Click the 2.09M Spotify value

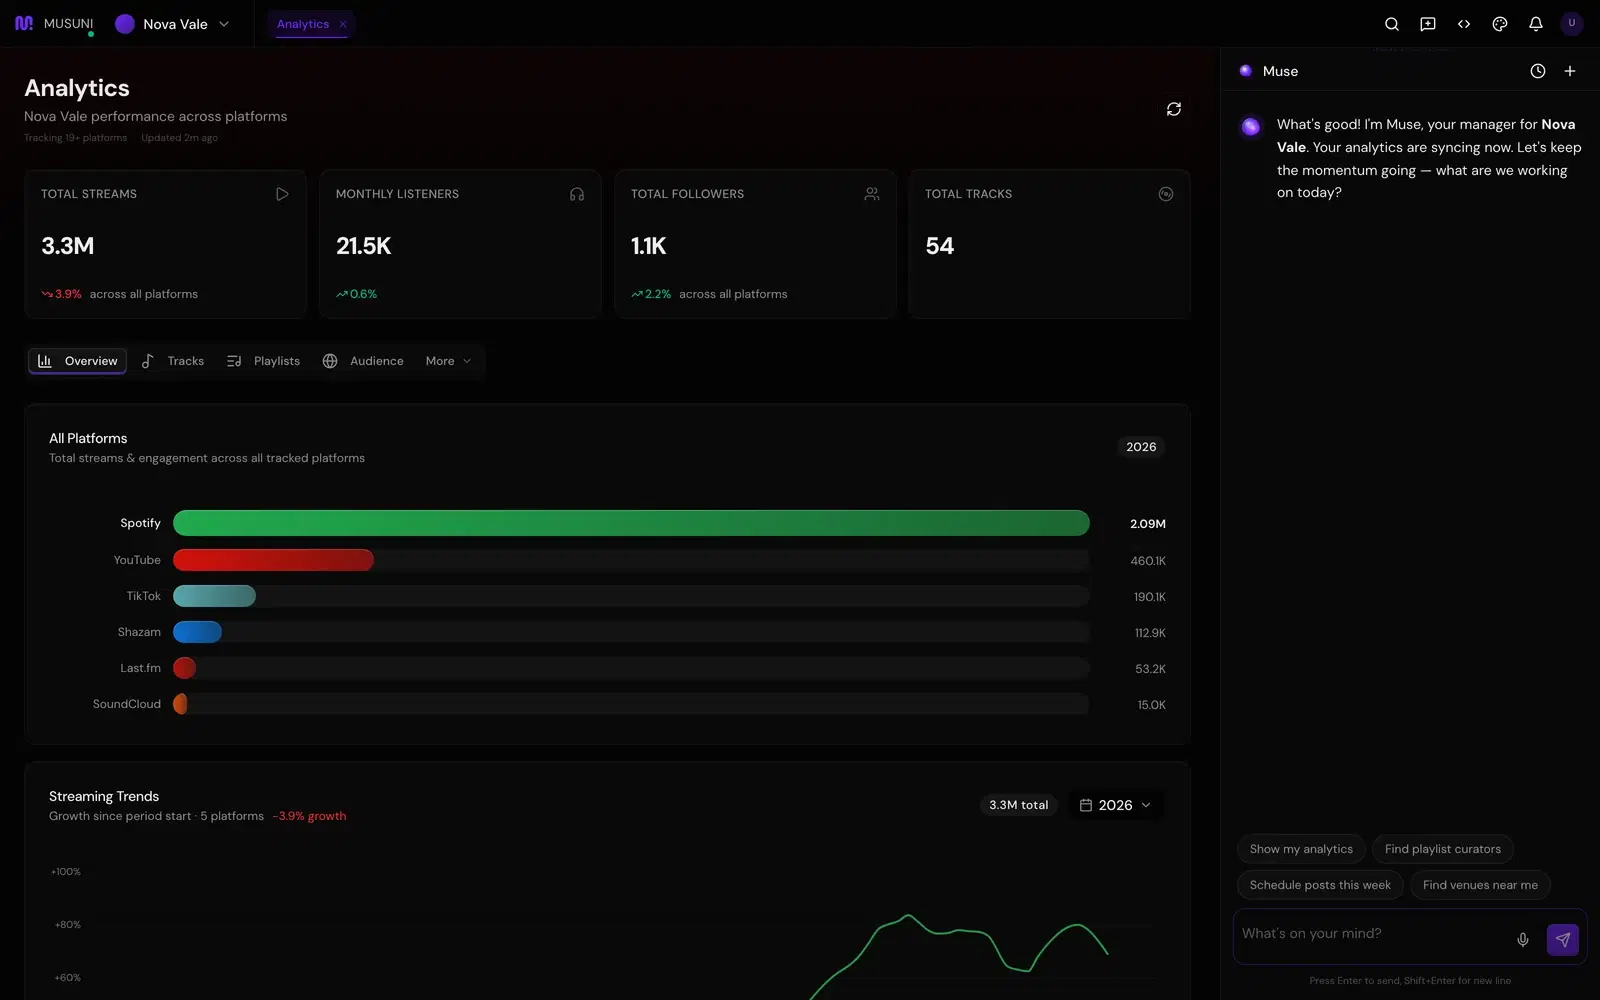[1148, 524]
